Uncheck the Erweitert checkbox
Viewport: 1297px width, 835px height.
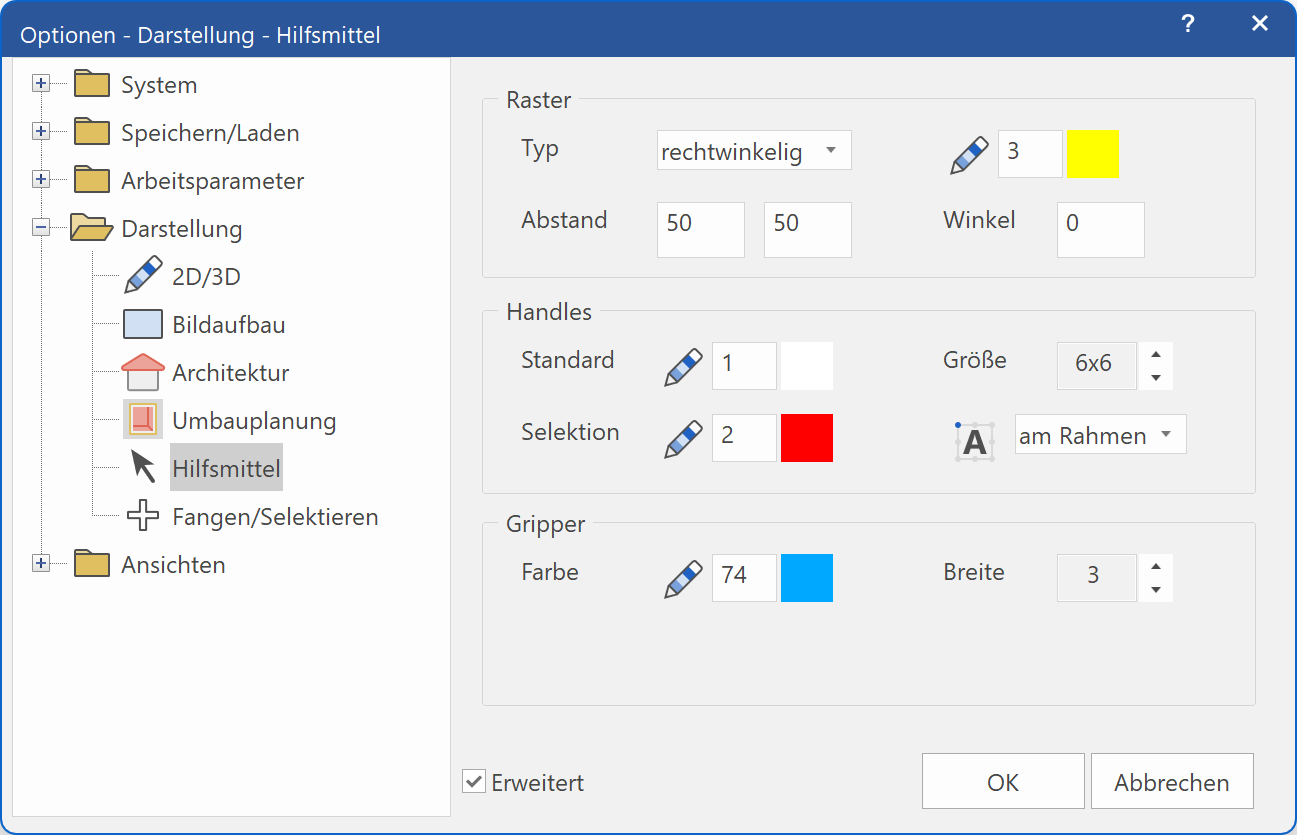(473, 782)
